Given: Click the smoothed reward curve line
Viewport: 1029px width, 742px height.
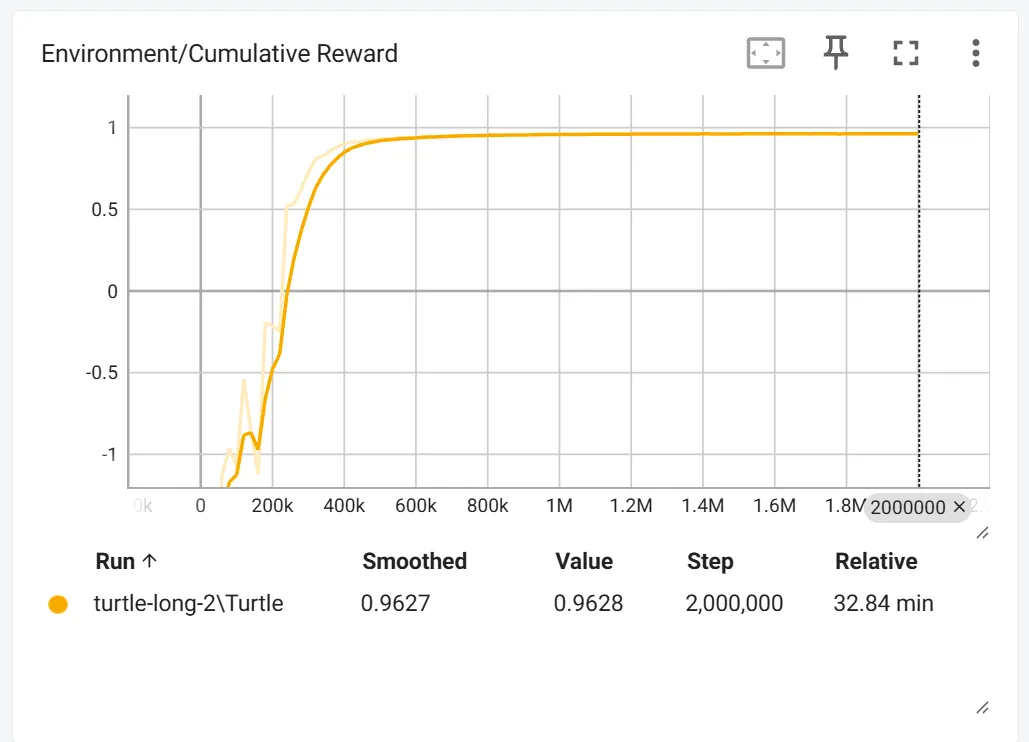Looking at the screenshot, I should 600,133.
